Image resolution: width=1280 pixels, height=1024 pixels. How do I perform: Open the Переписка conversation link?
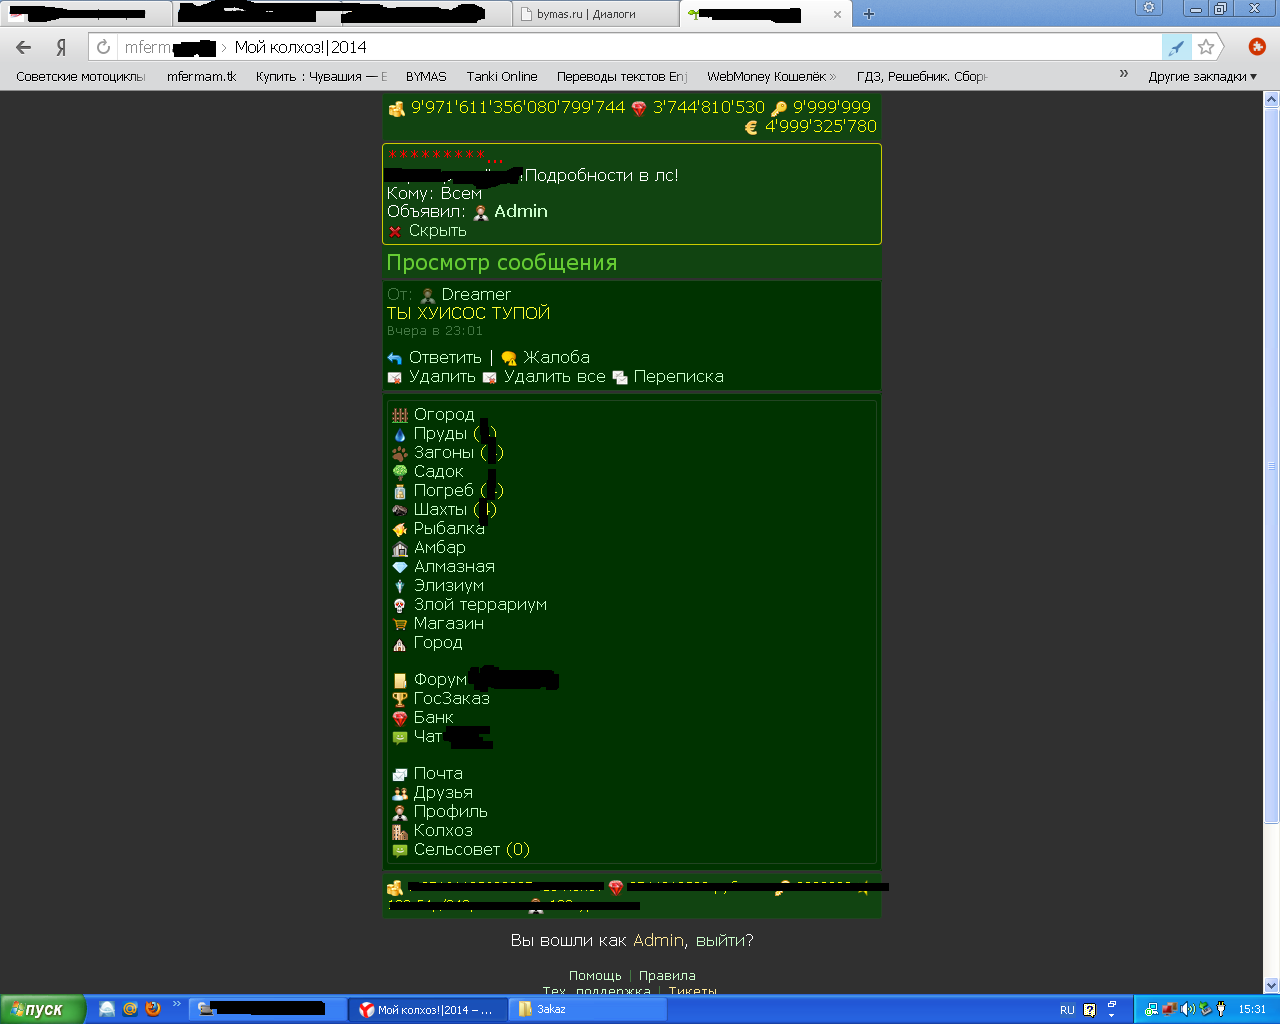678,377
